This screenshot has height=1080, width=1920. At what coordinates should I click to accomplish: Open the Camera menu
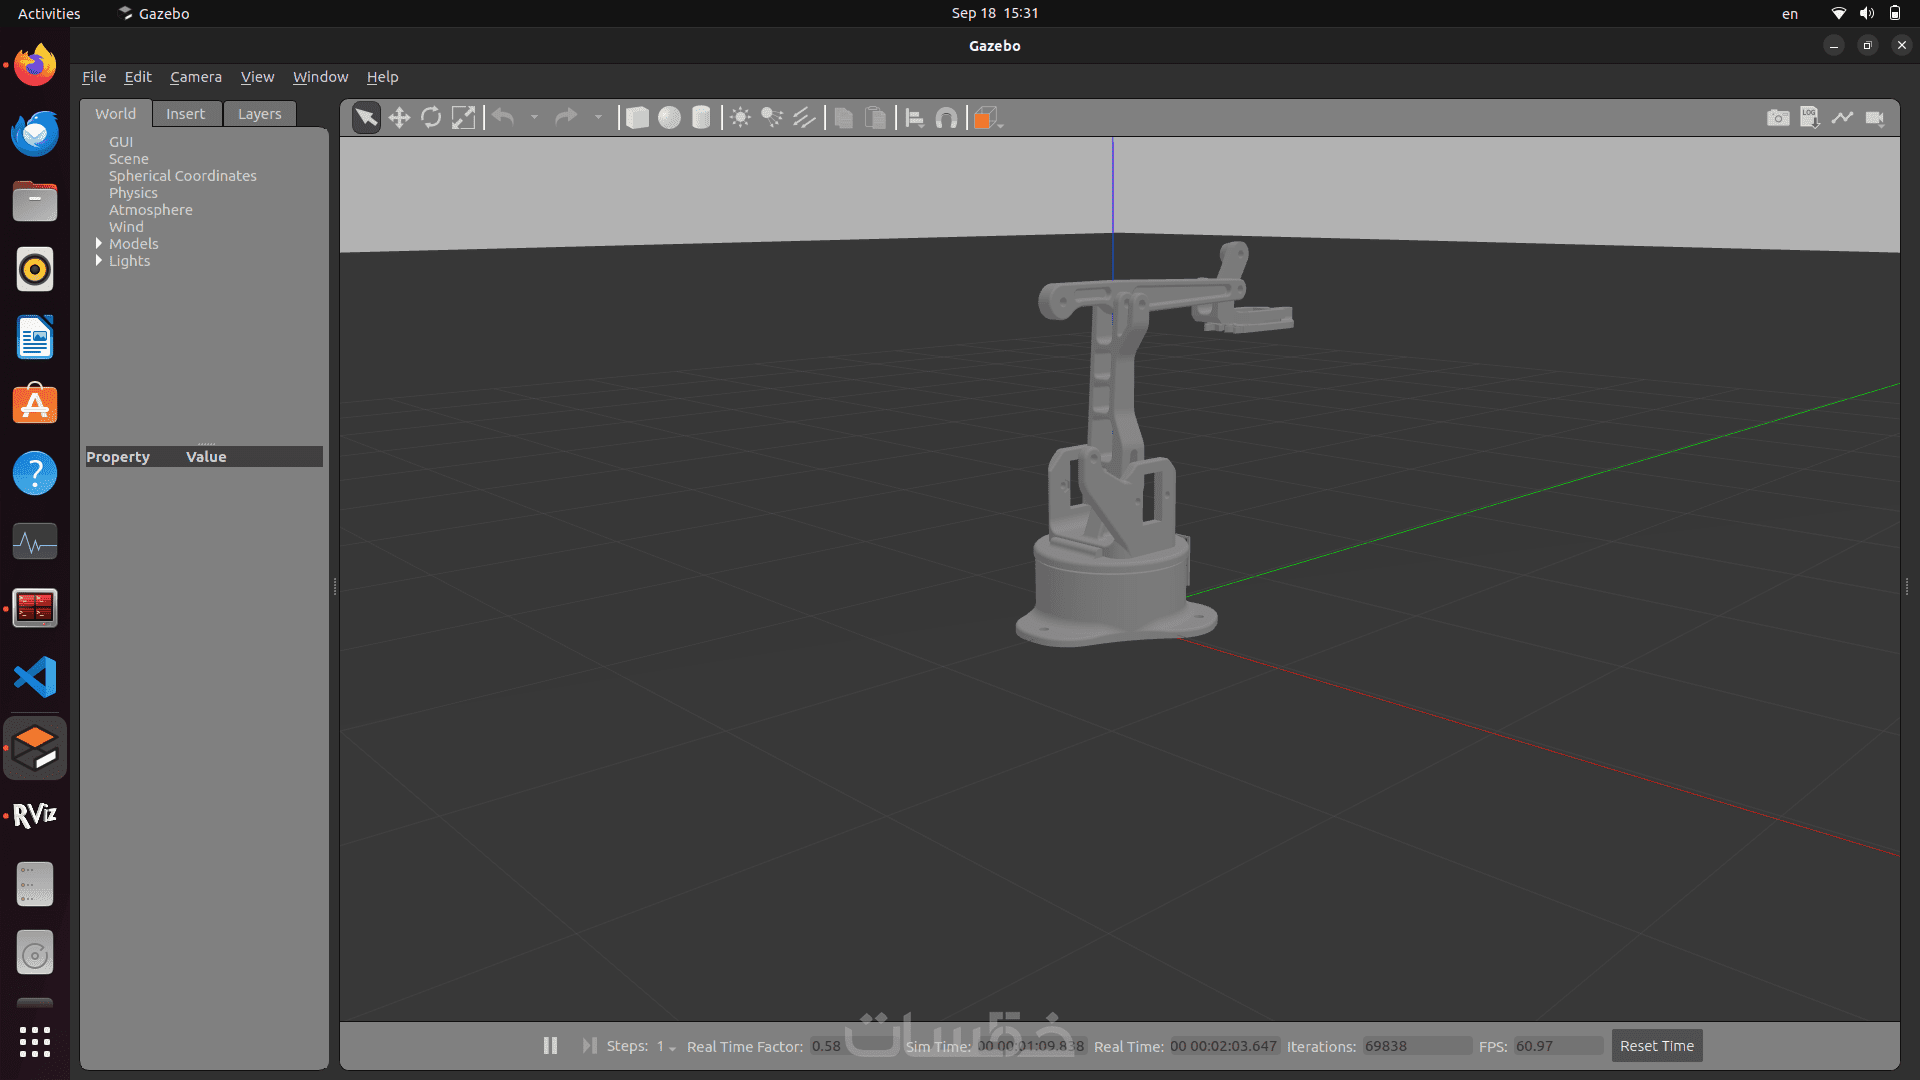tap(195, 77)
